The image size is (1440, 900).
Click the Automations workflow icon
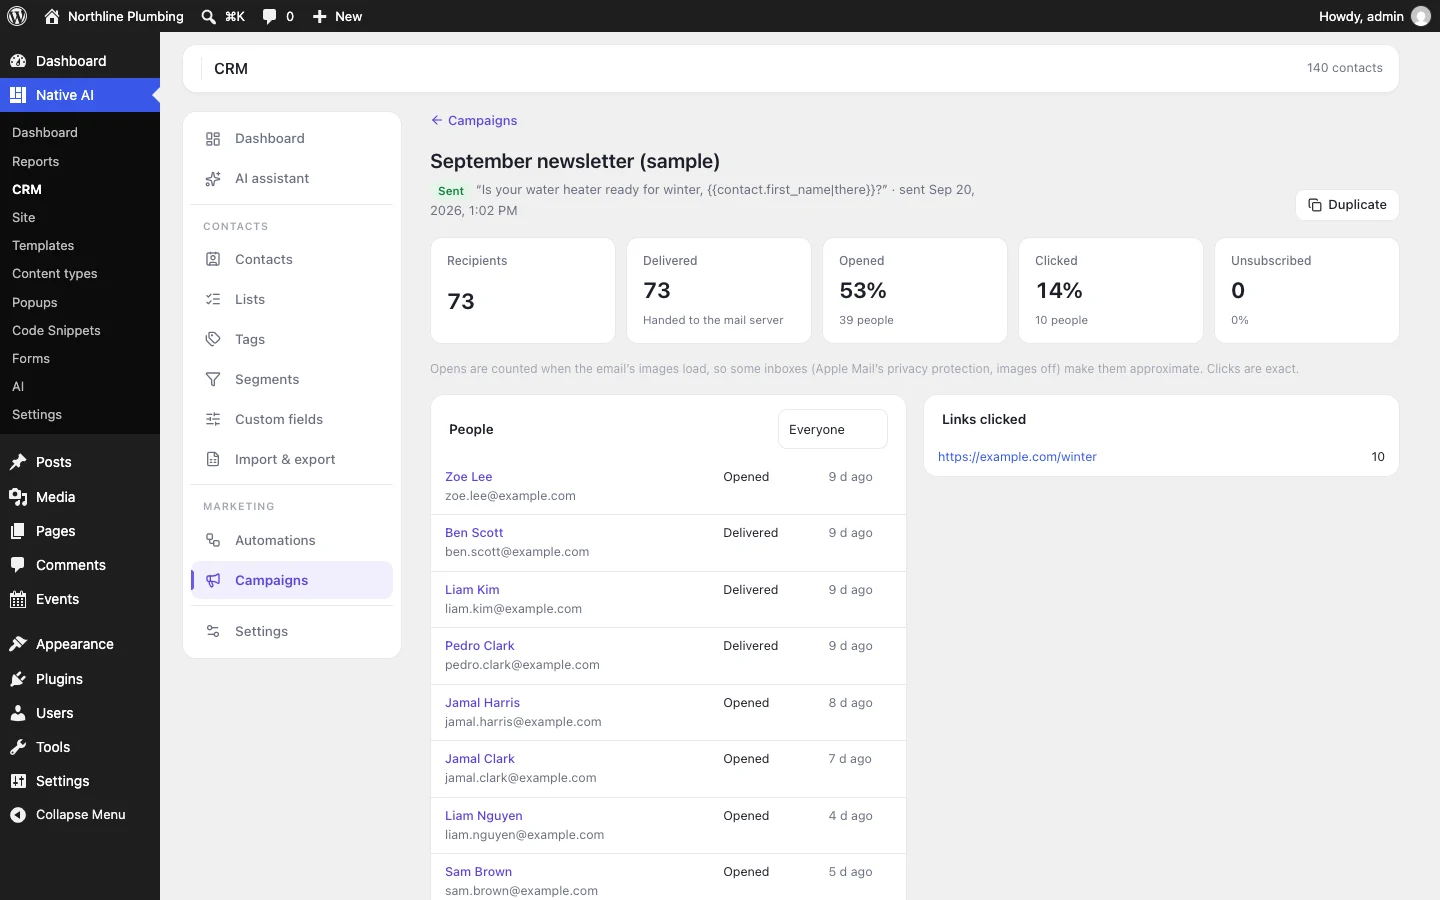[x=213, y=540]
